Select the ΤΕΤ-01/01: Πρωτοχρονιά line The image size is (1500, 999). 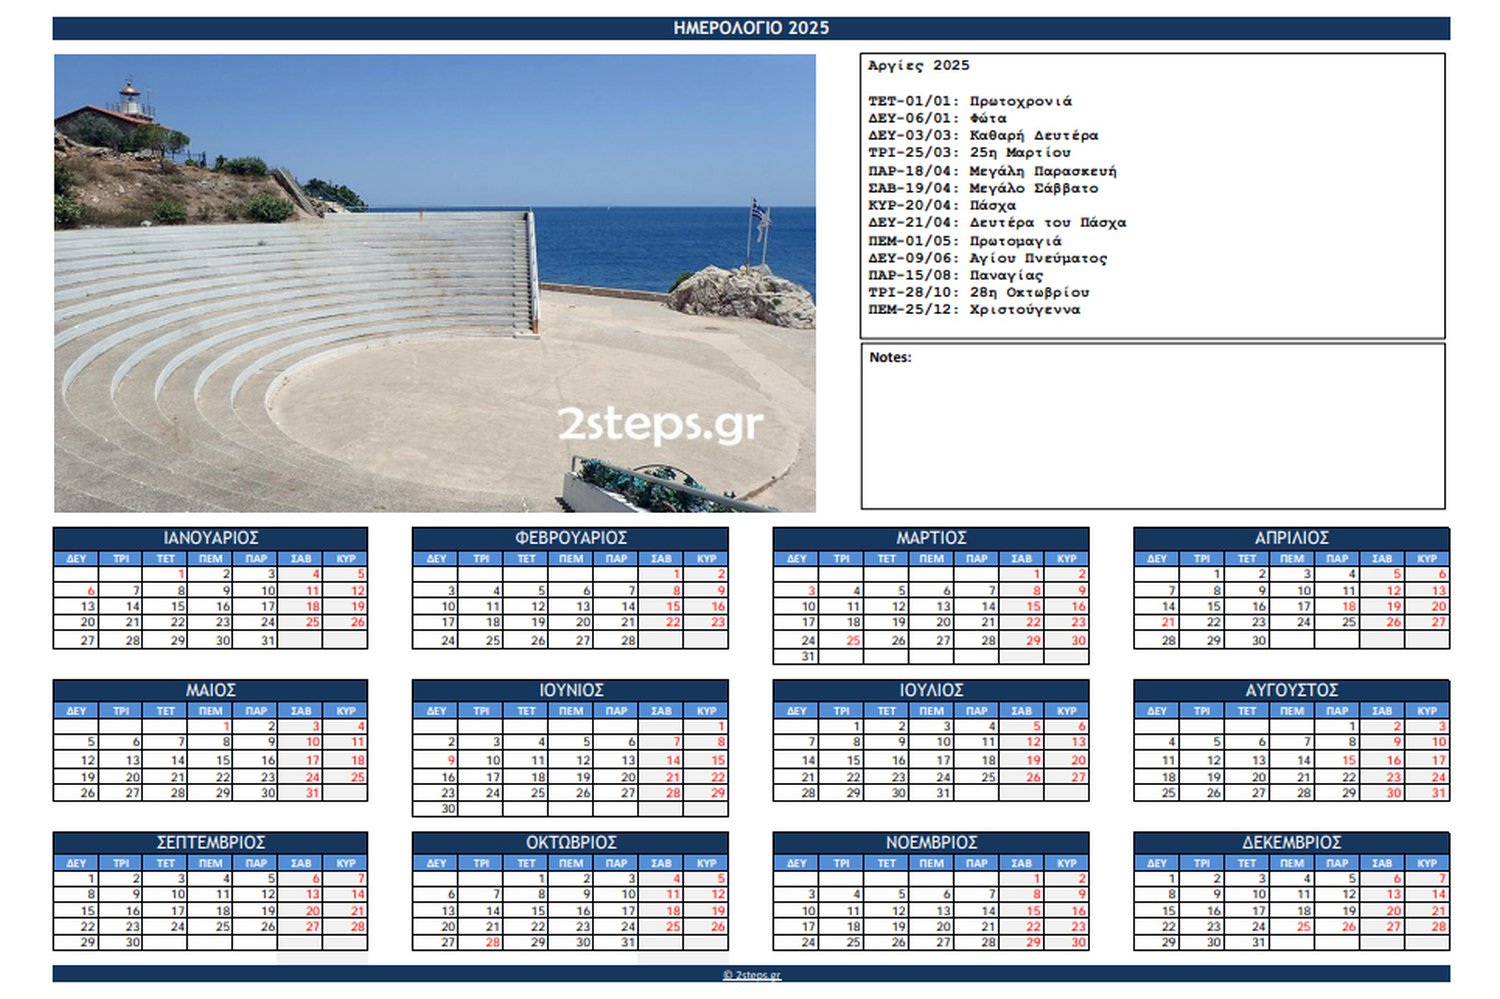[969, 101]
